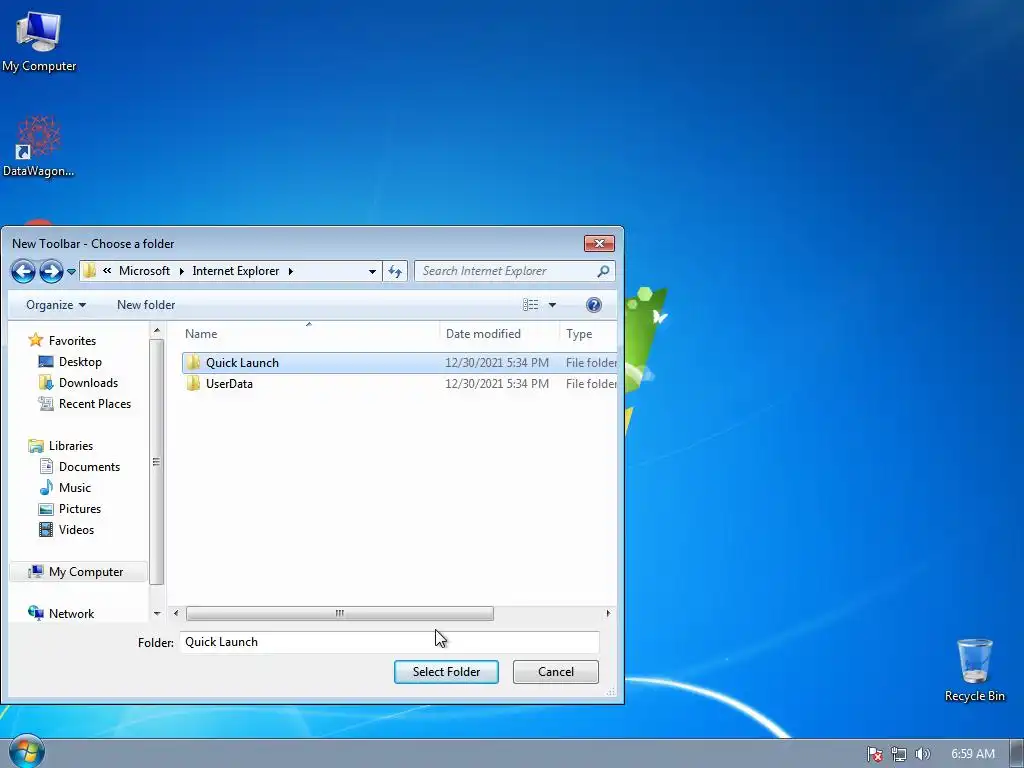Open network status tray icon

(x=899, y=754)
